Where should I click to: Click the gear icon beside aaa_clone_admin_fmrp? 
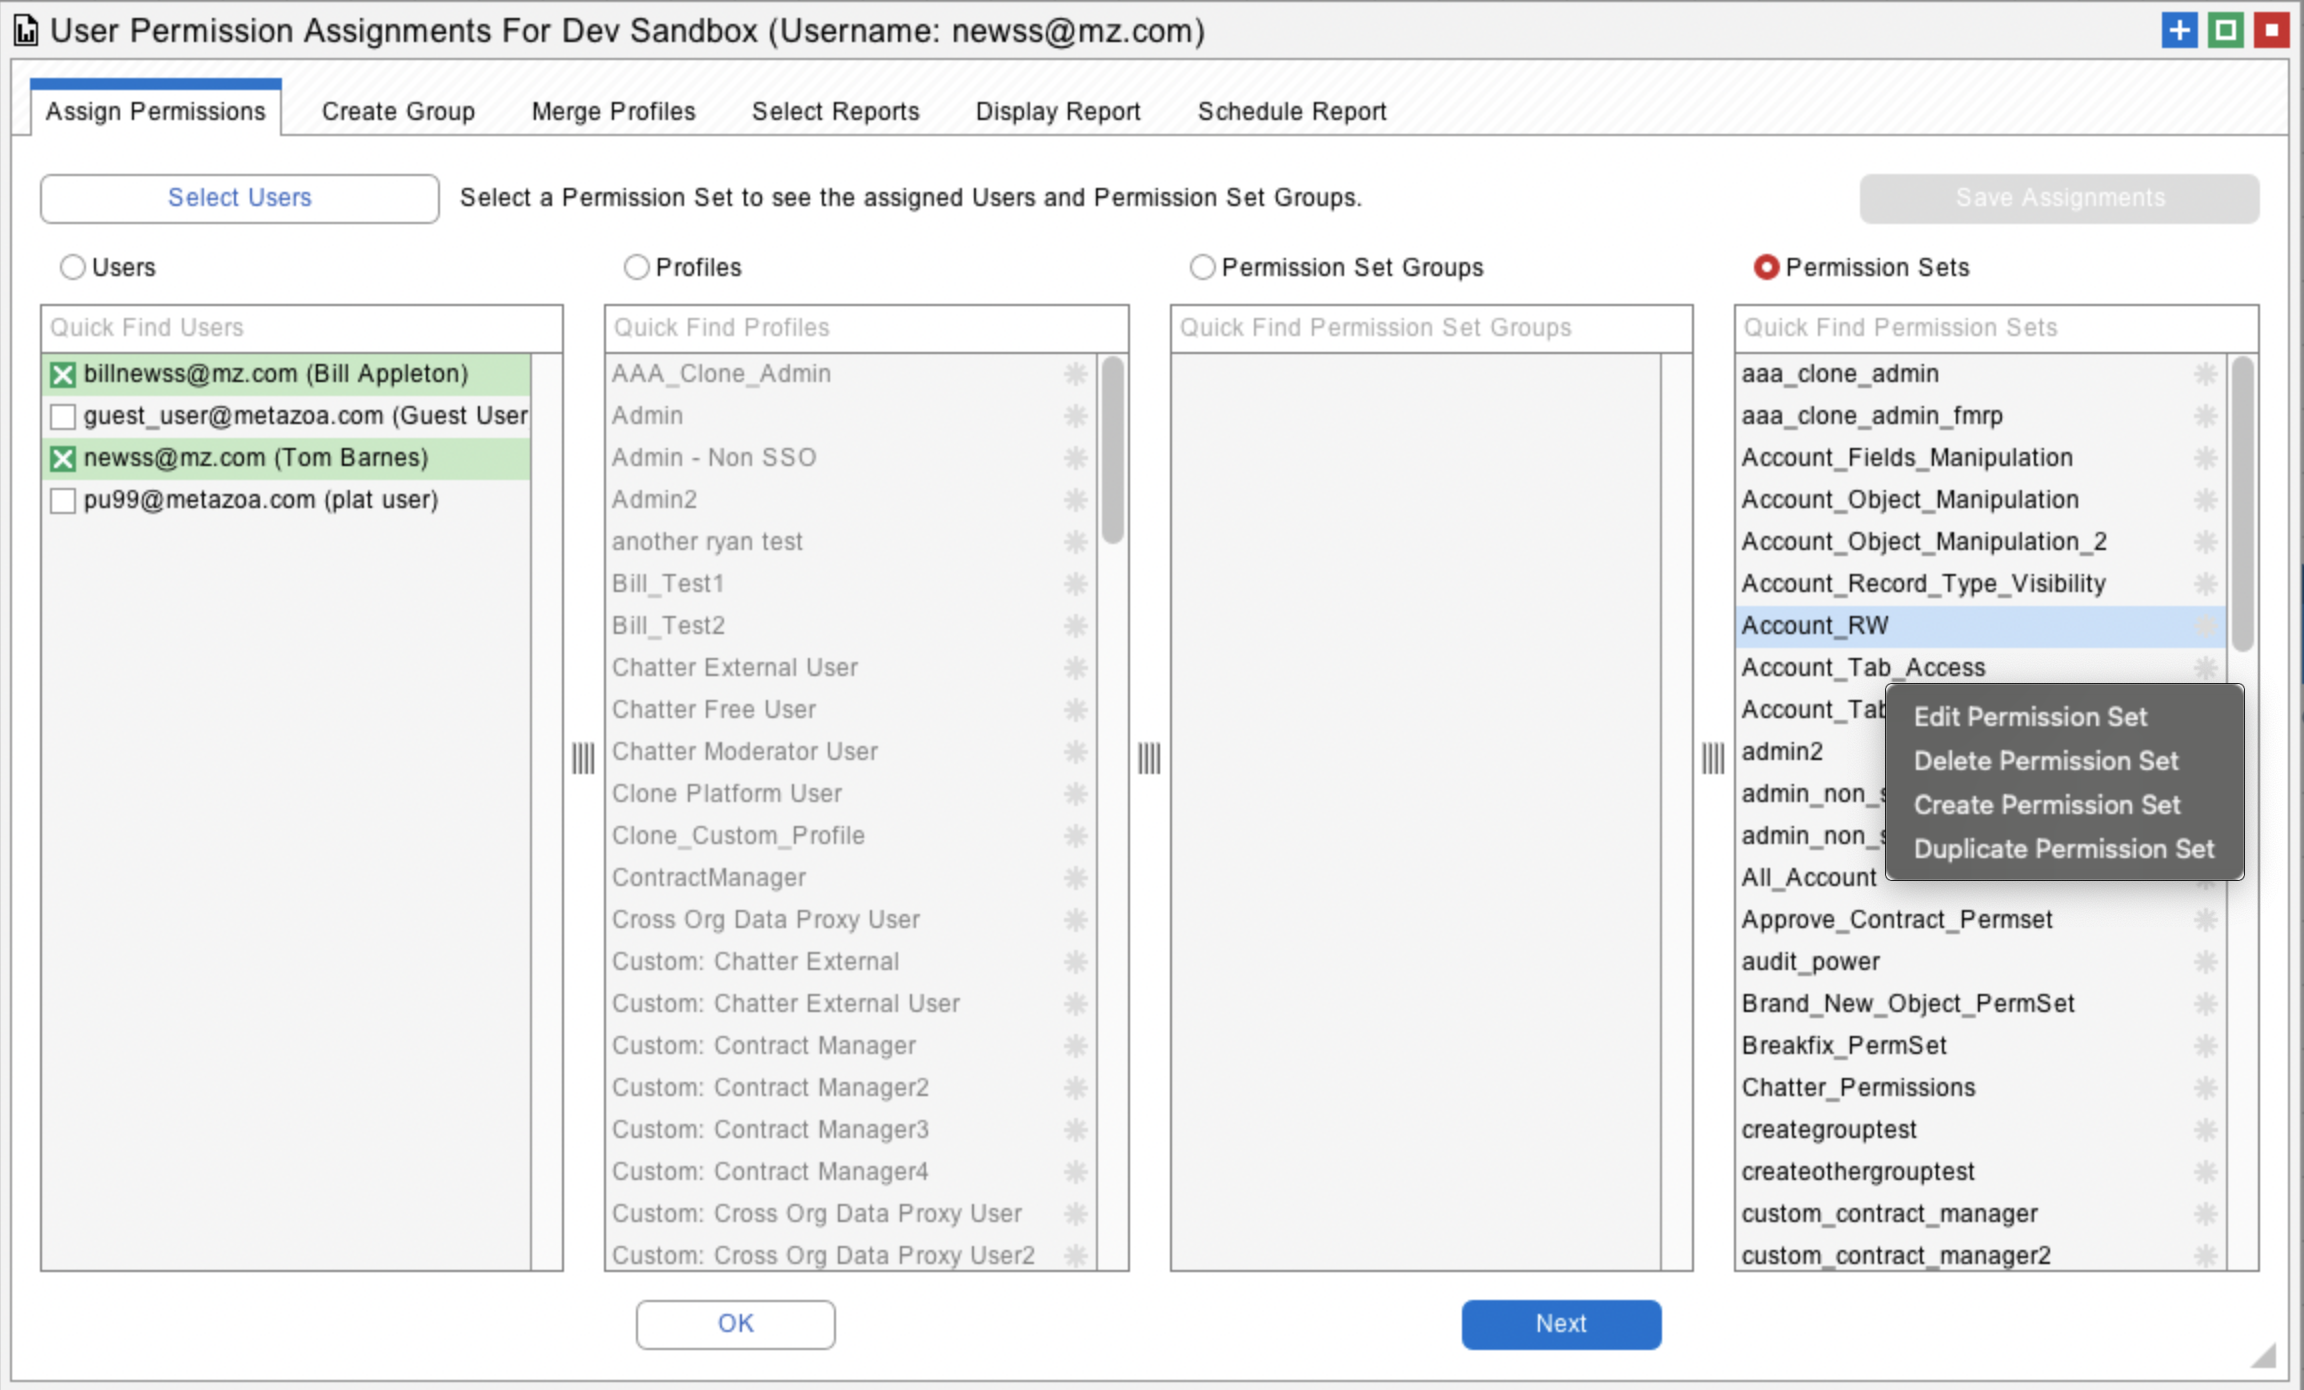[x=2205, y=416]
